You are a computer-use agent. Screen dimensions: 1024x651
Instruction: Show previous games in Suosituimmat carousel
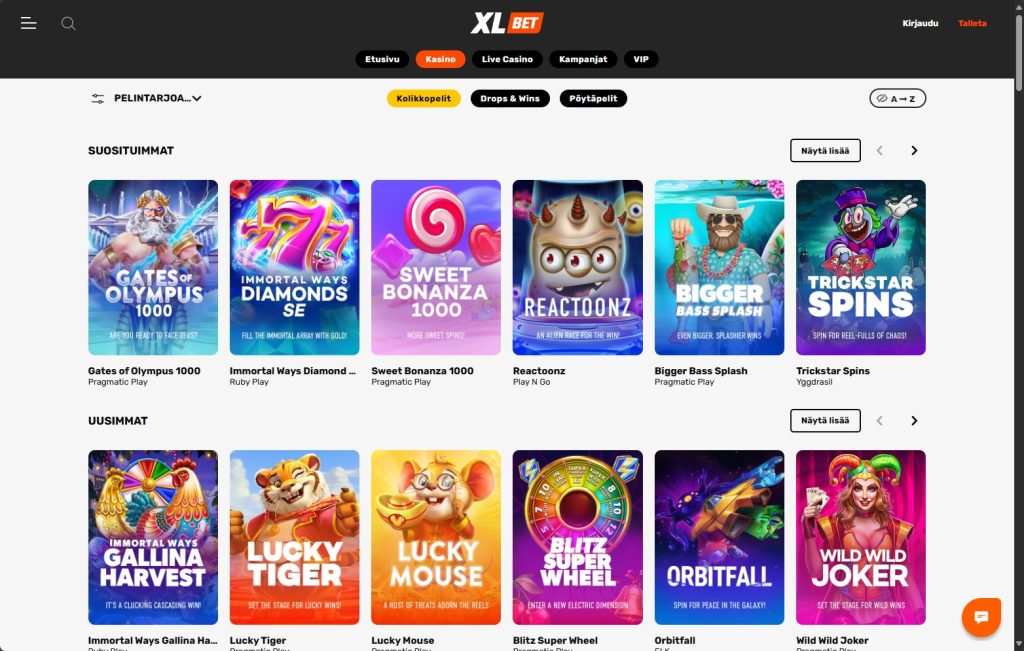click(880, 151)
